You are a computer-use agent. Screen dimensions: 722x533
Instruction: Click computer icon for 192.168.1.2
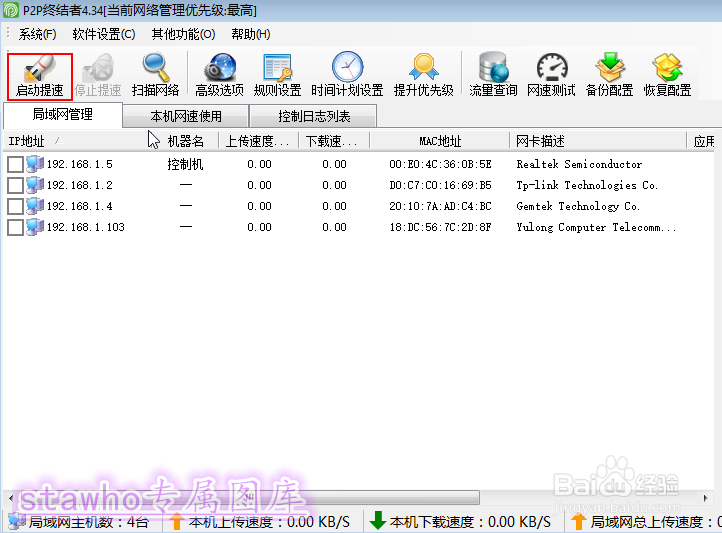tap(35, 185)
